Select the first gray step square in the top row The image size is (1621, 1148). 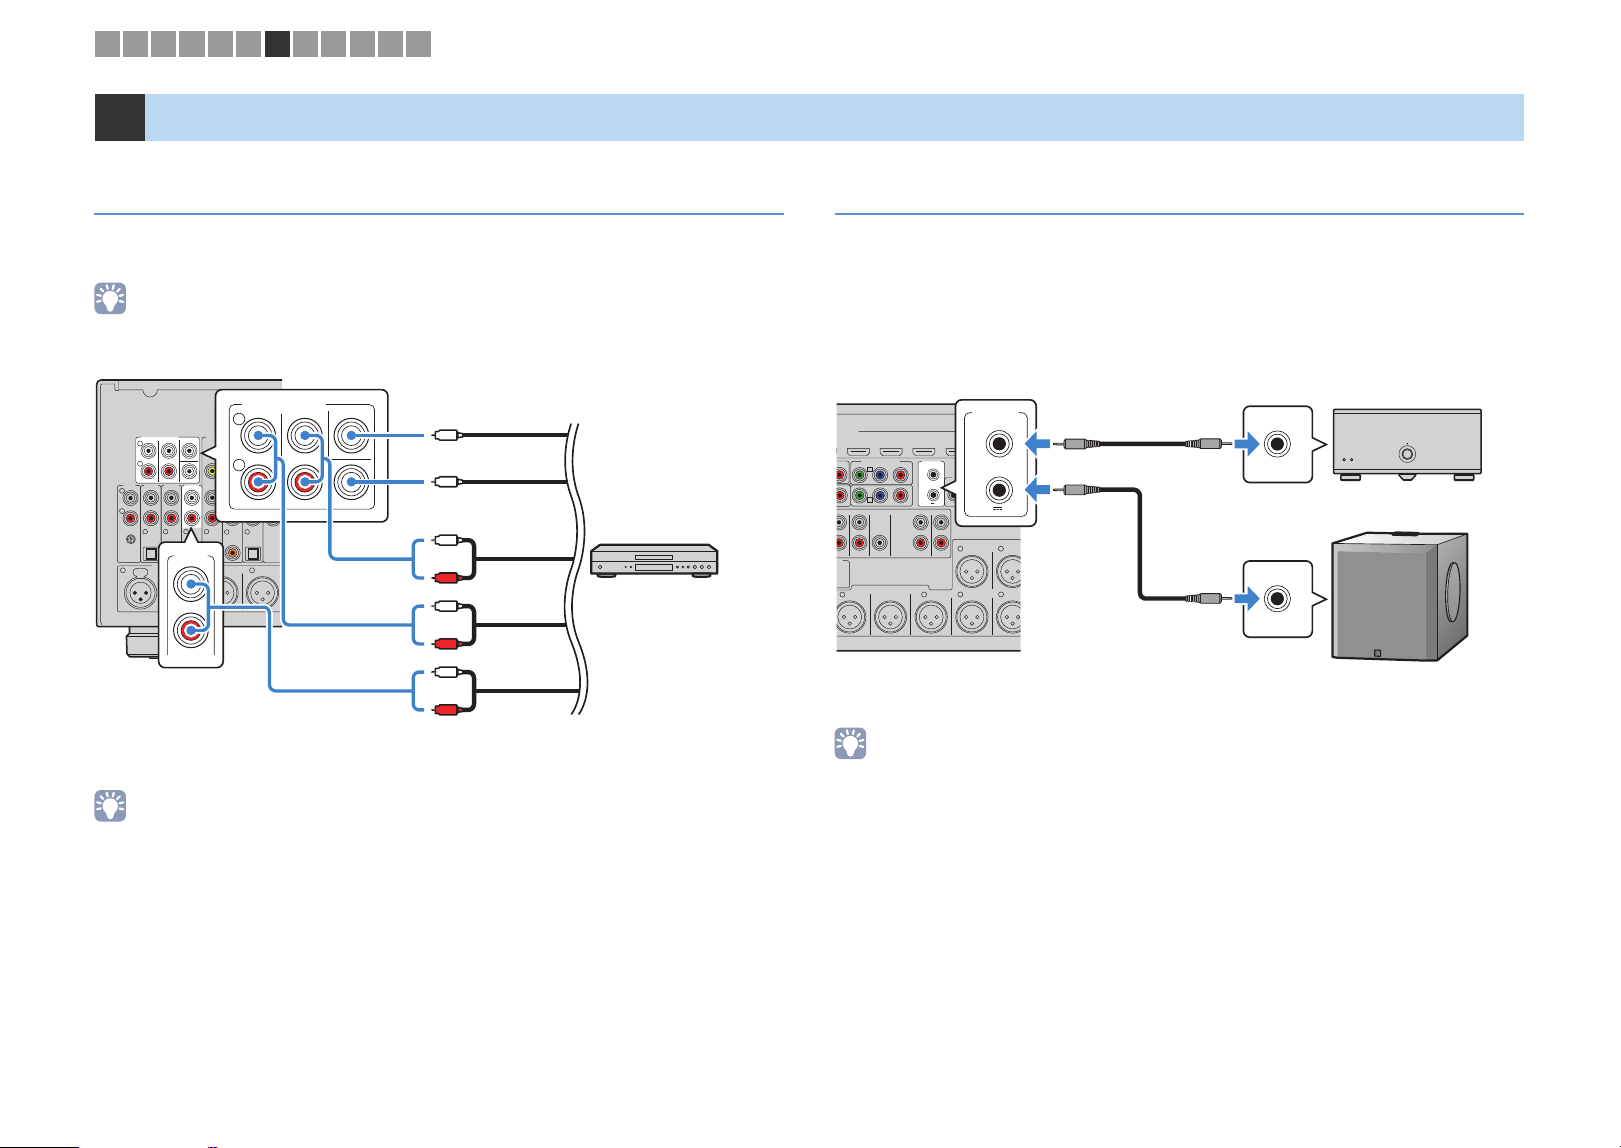pyautogui.click(x=107, y=43)
